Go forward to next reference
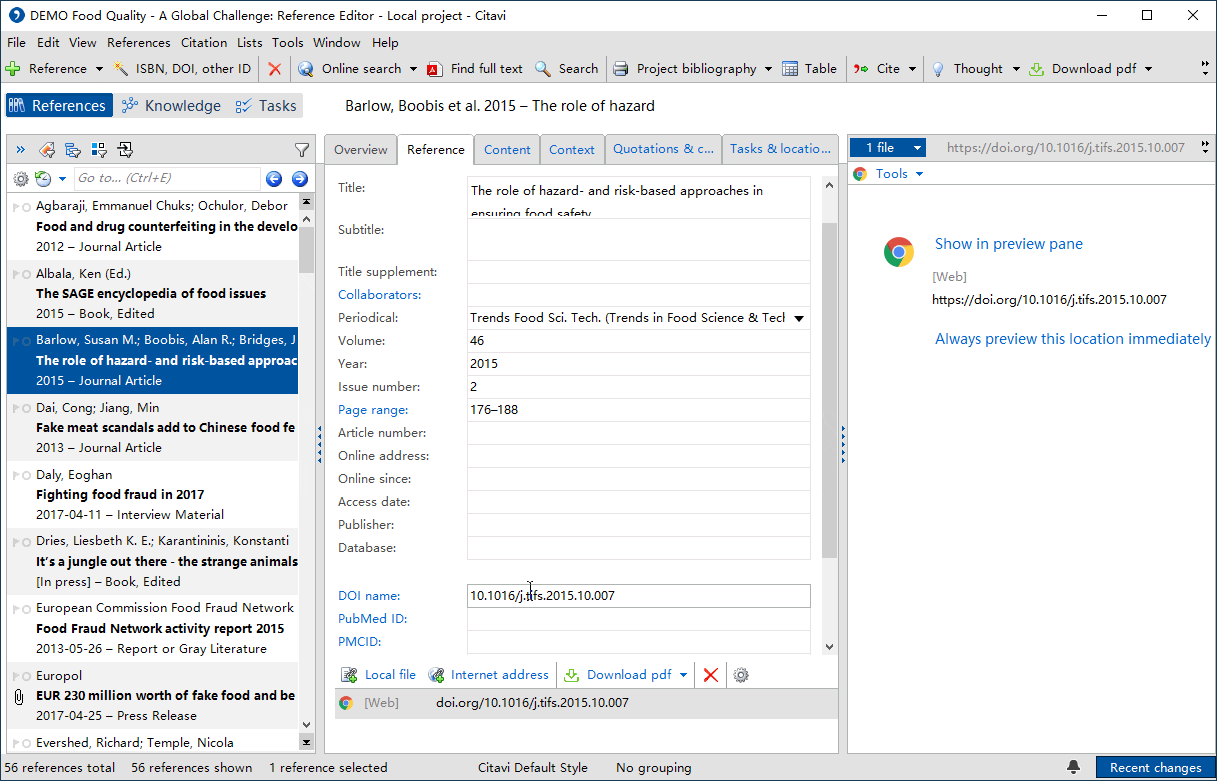Viewport: 1217px width, 781px height. [x=299, y=179]
